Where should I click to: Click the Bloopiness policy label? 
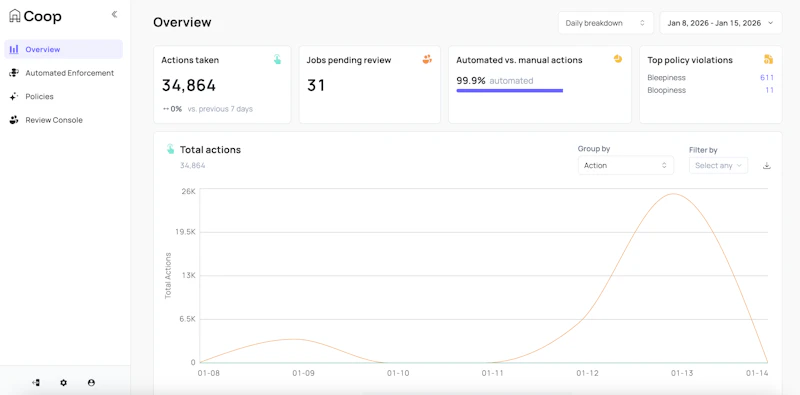666,90
